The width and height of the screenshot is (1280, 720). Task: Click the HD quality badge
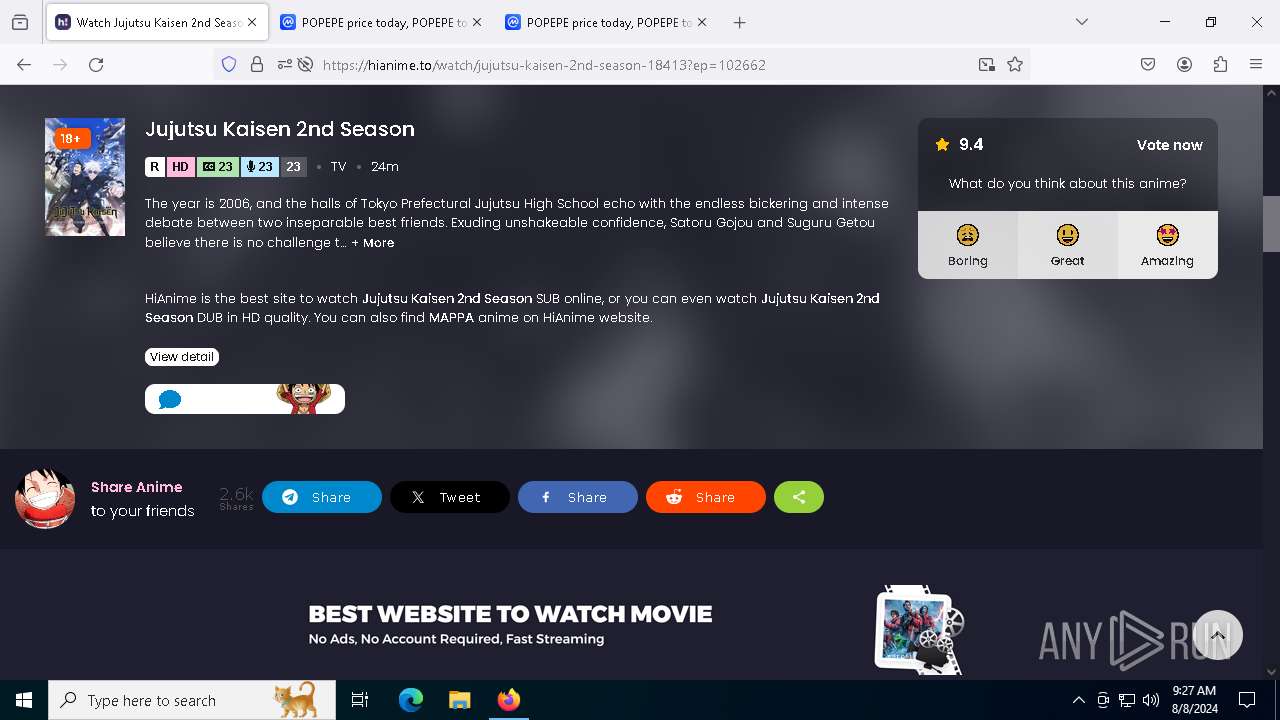[180, 167]
